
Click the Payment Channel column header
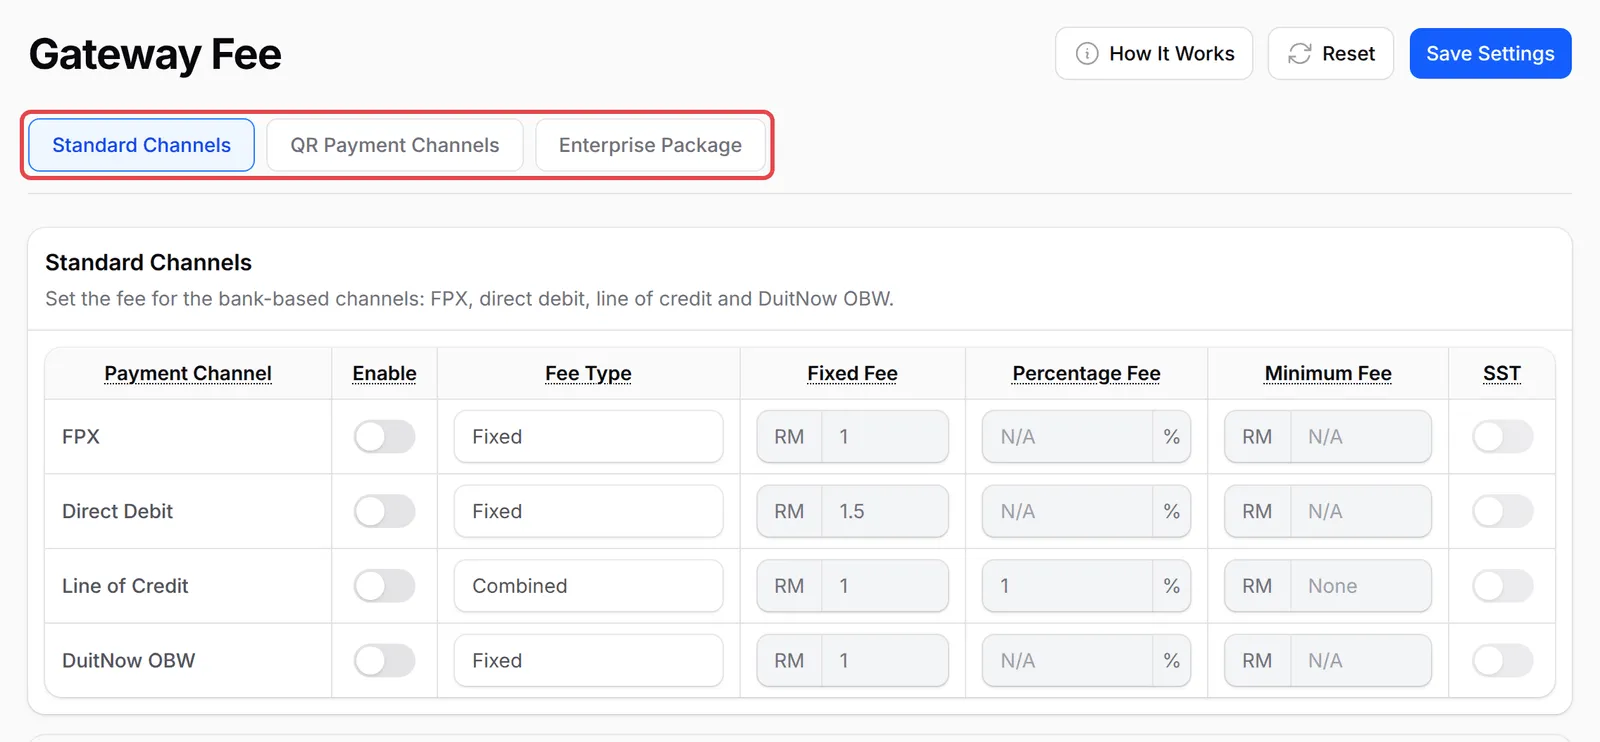point(188,373)
